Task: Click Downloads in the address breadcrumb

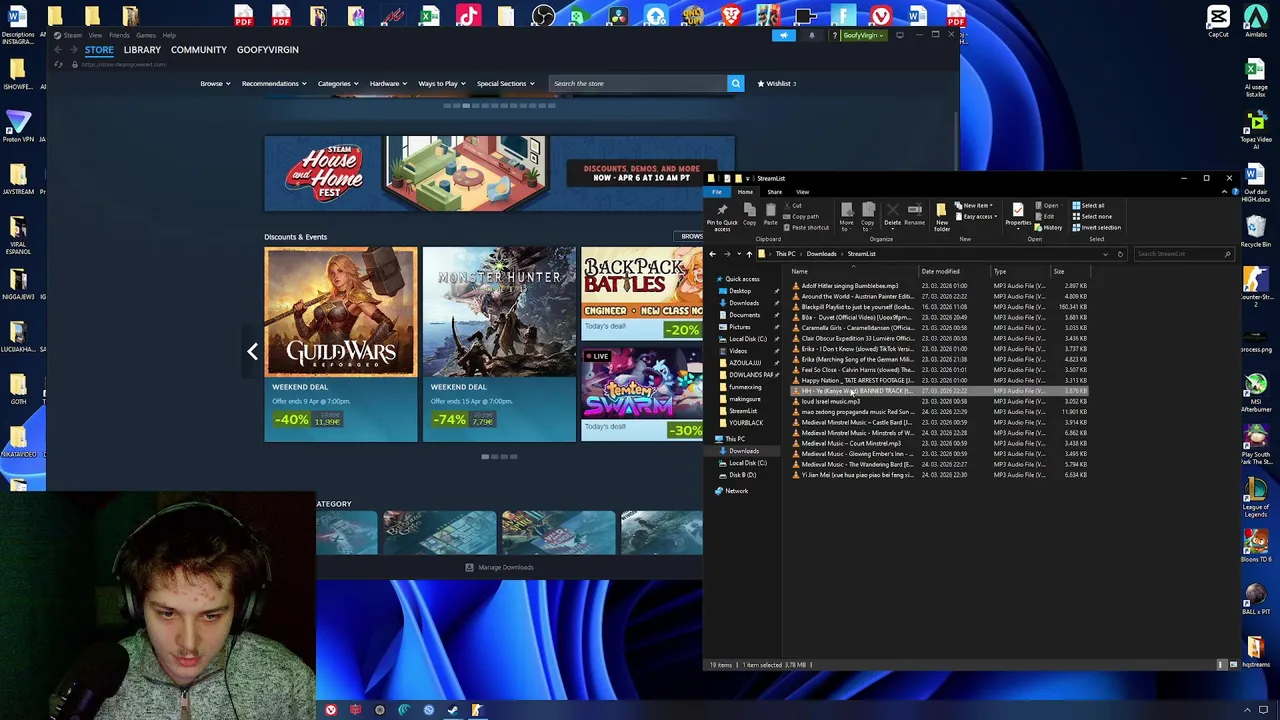Action: pos(821,254)
